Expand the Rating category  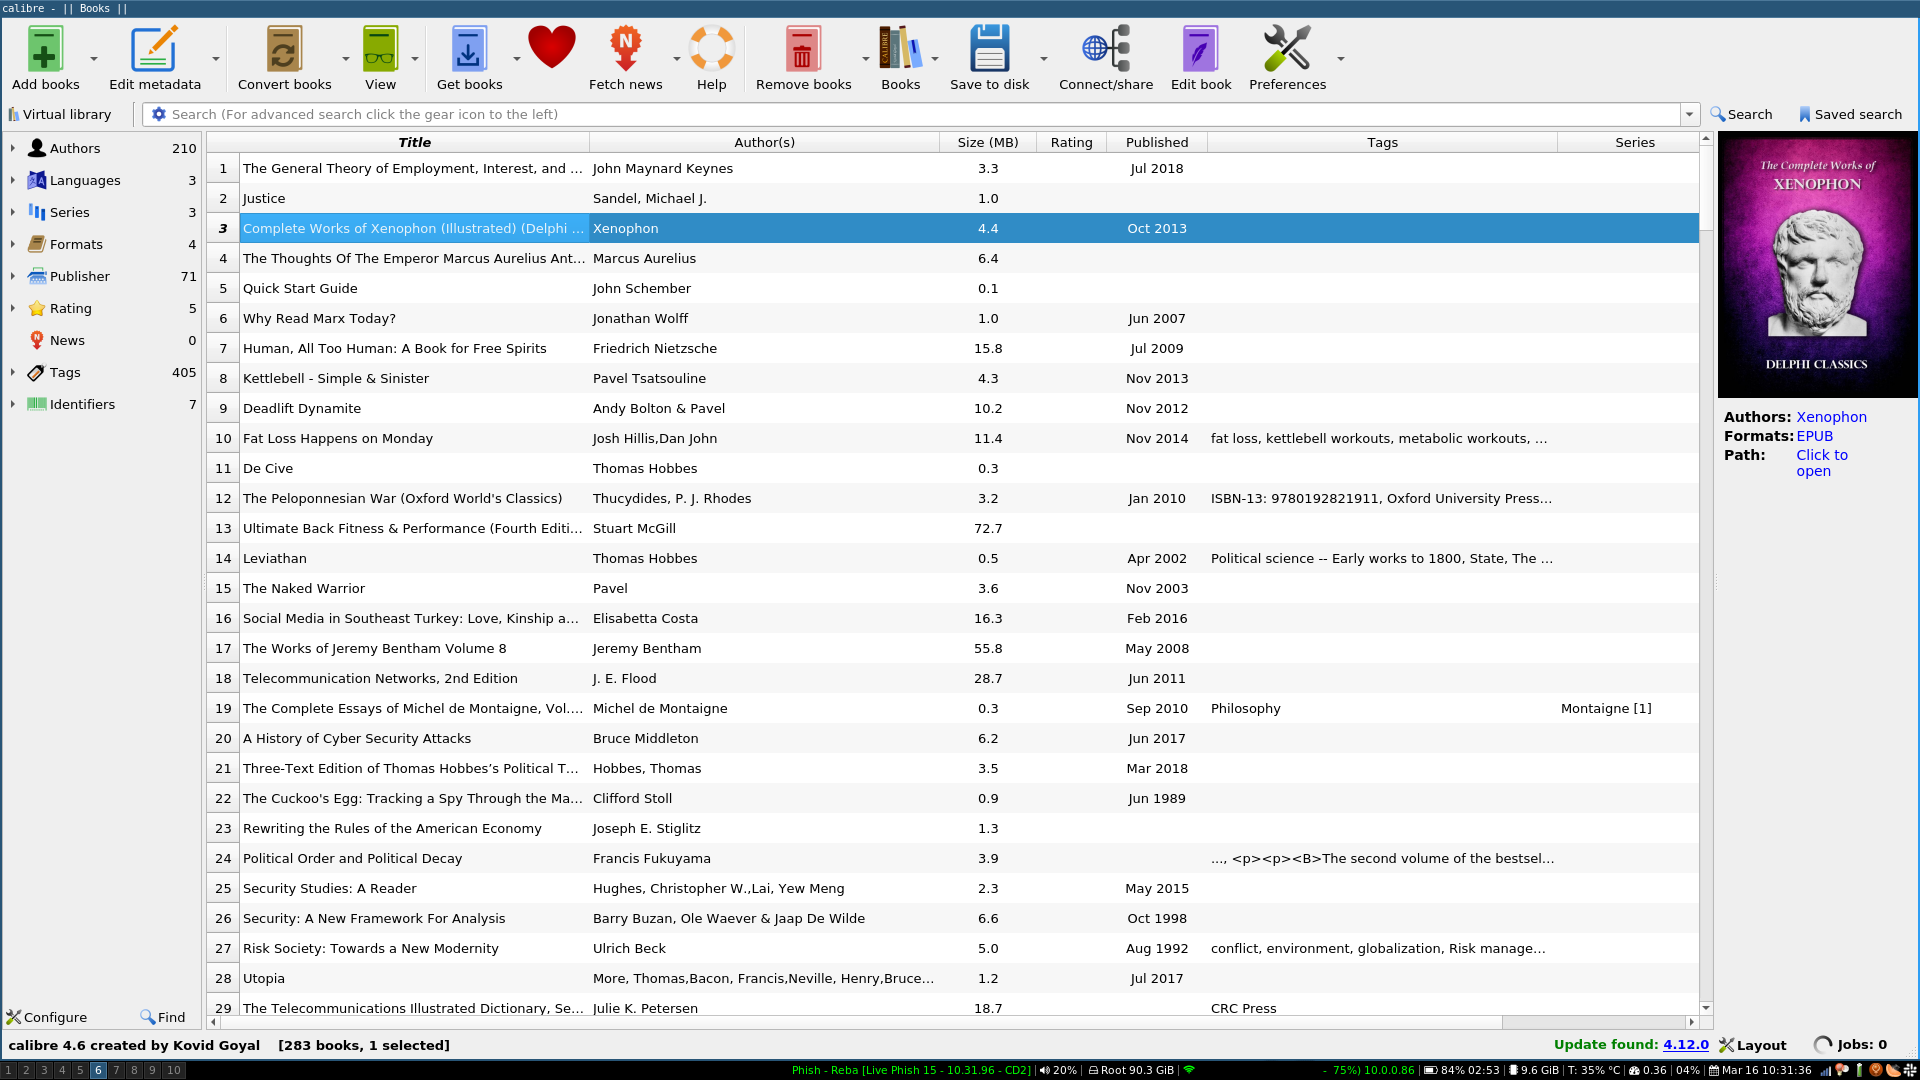12,308
